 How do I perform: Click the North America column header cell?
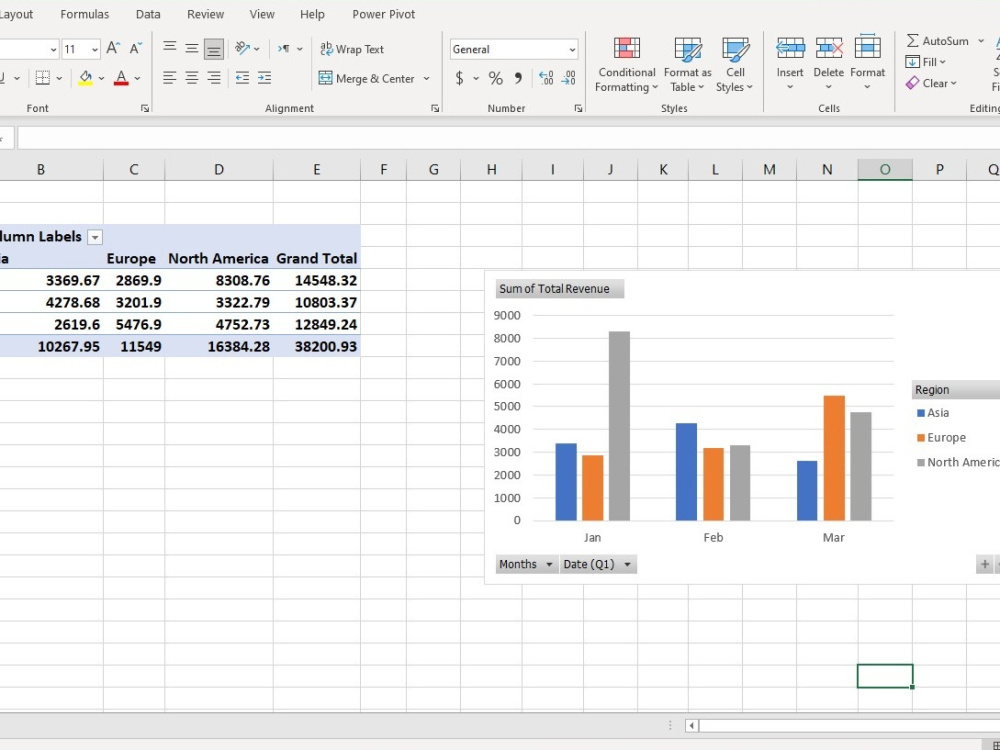(219, 258)
